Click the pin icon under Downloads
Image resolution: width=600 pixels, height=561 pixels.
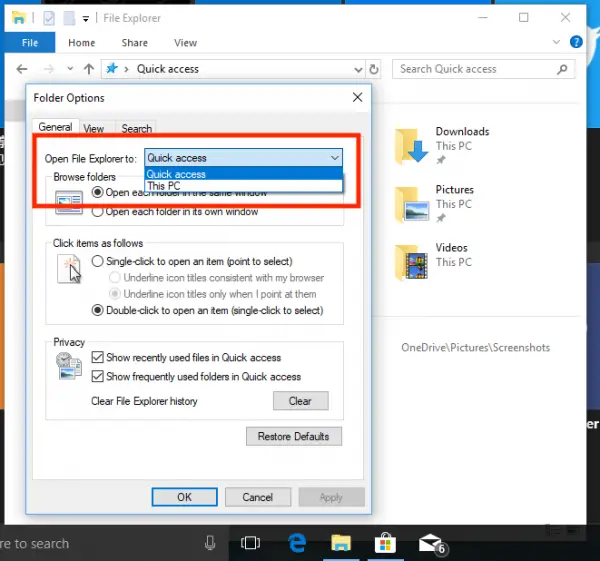coord(441,160)
